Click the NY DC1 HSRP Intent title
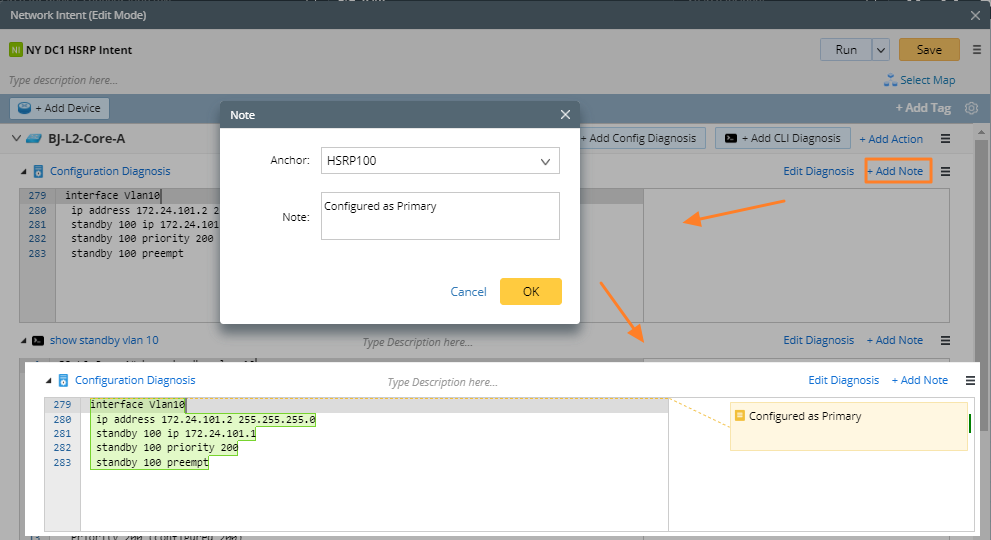Viewport: 991px width, 540px height. pos(79,50)
